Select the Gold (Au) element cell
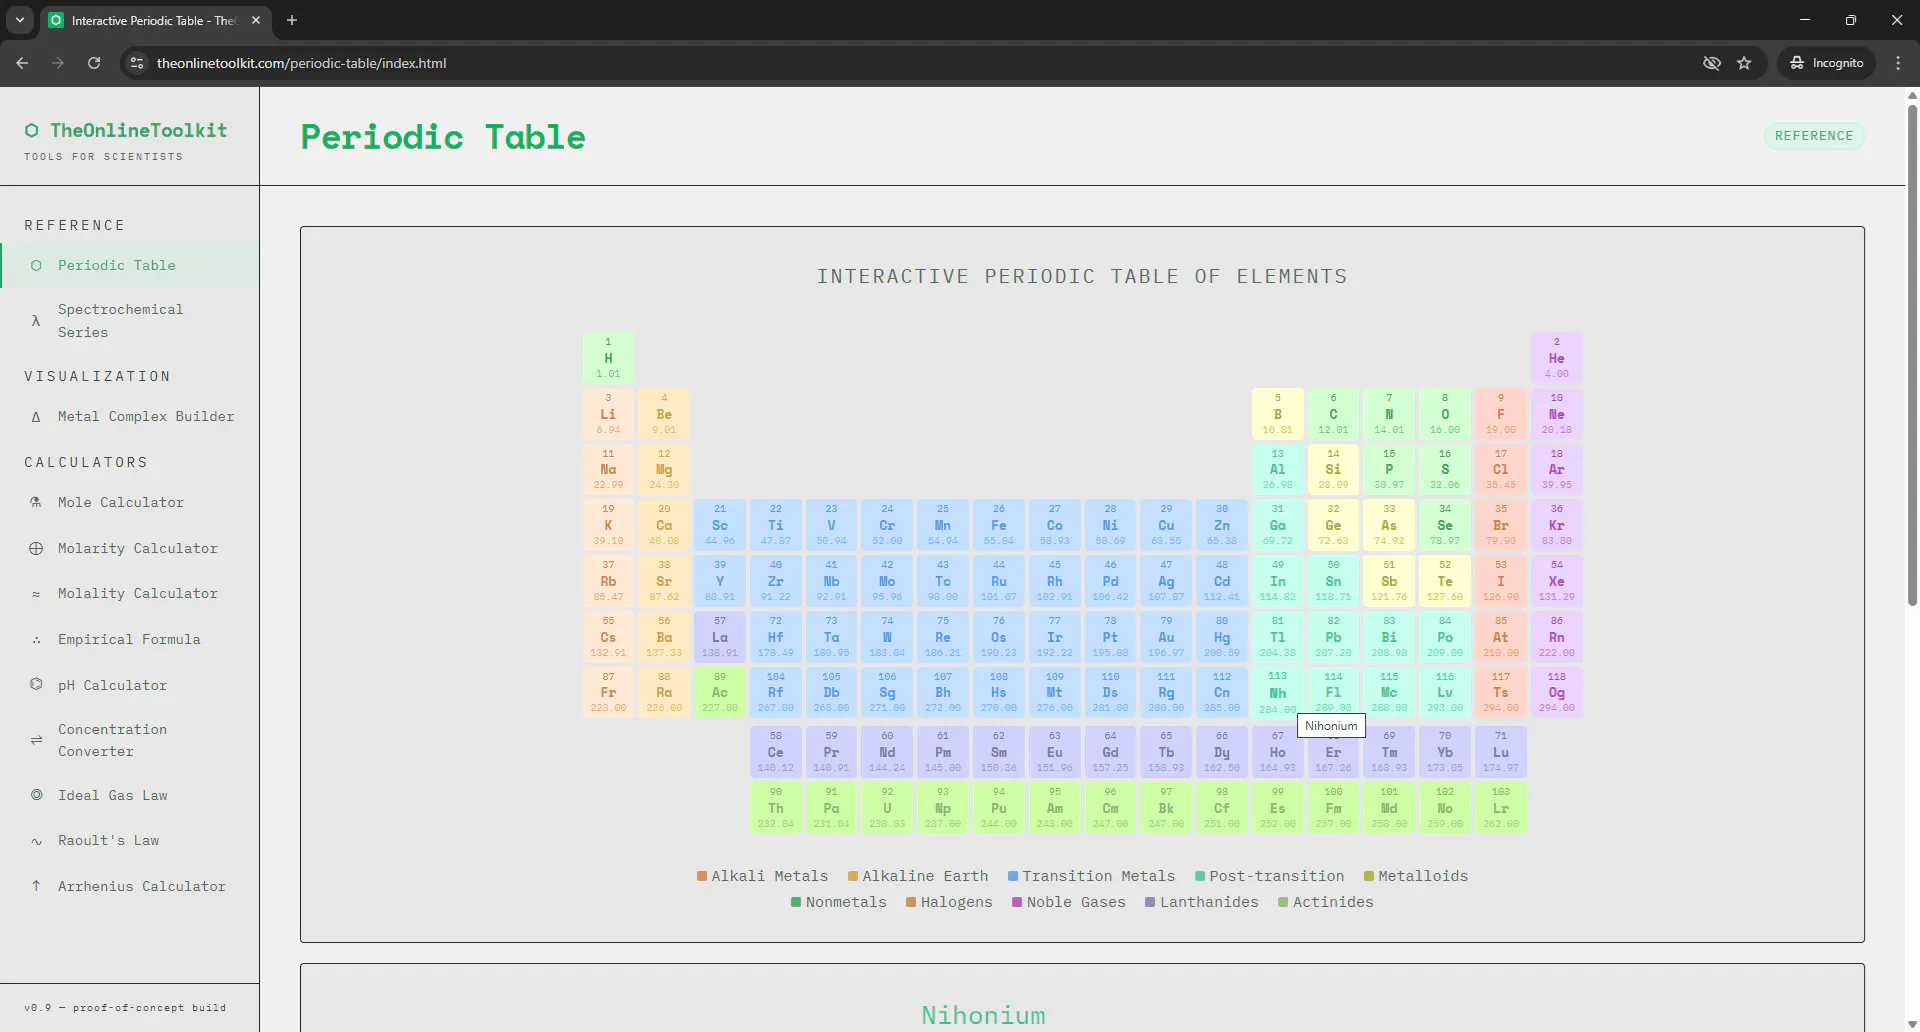The image size is (1920, 1032). click(x=1166, y=637)
